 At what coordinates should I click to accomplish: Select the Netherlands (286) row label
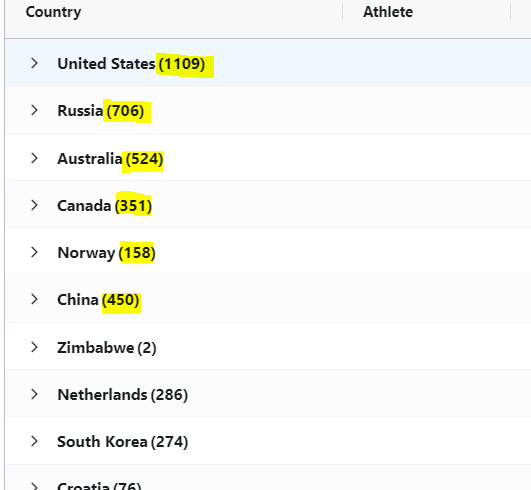point(123,395)
